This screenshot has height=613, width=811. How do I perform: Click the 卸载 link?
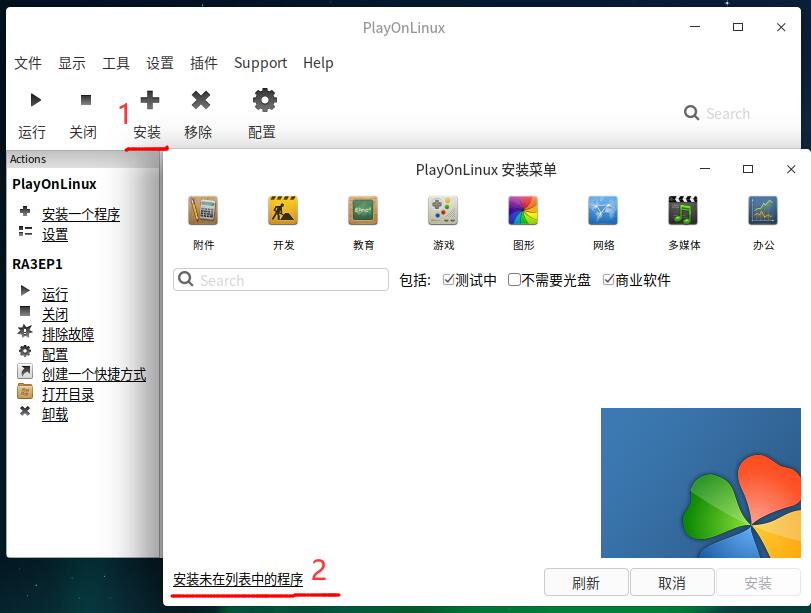click(55, 414)
